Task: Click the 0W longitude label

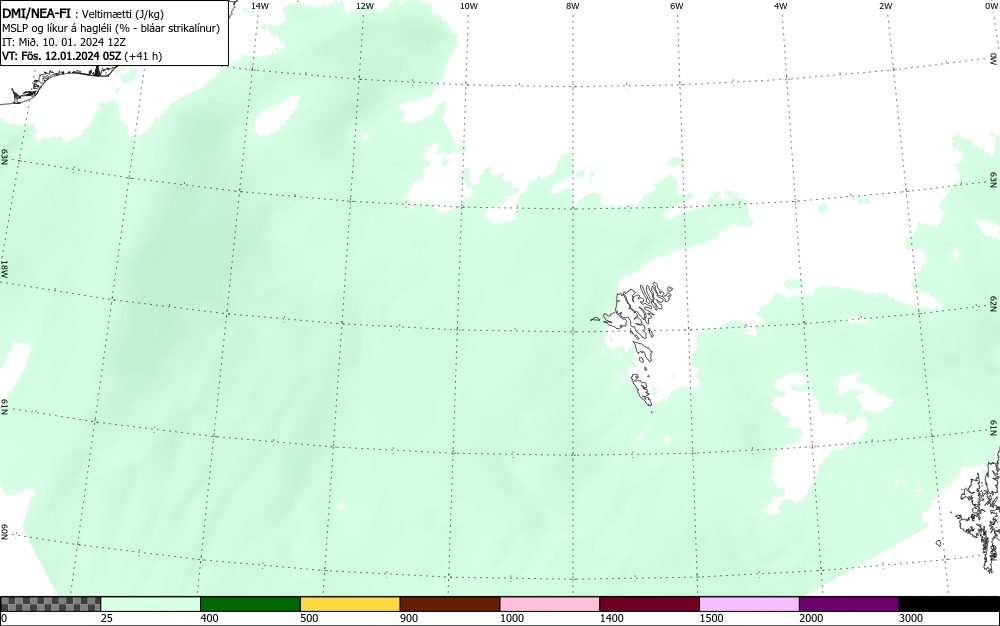Action: point(990,6)
